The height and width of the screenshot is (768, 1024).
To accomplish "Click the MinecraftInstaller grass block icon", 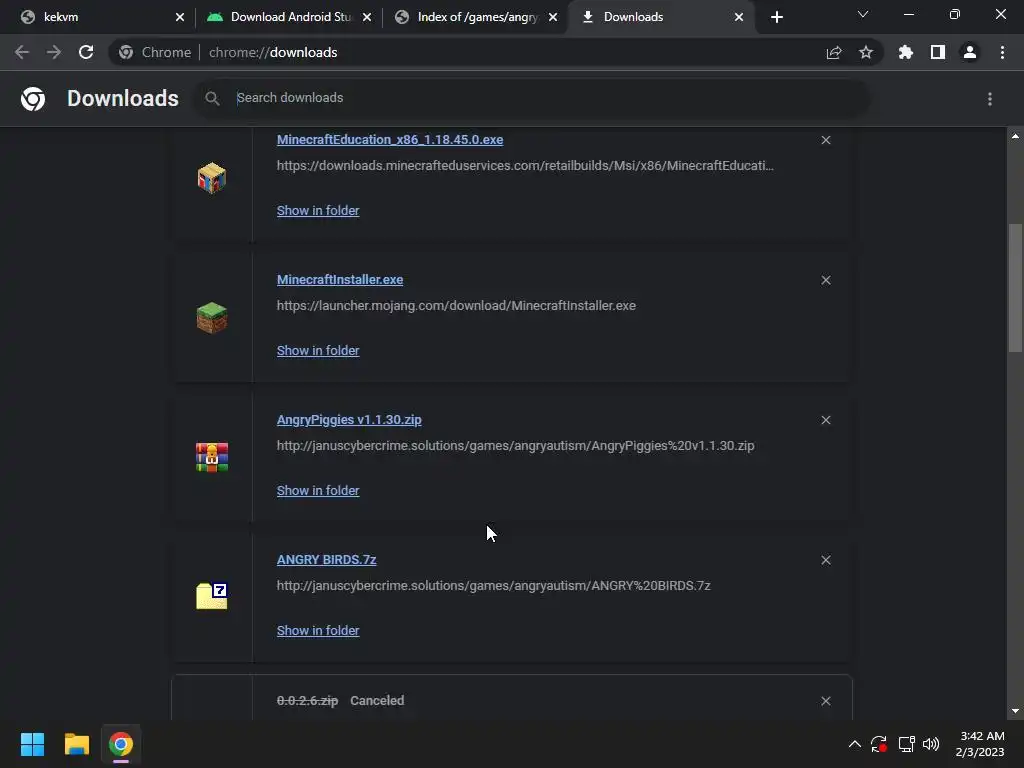I will 212,318.
